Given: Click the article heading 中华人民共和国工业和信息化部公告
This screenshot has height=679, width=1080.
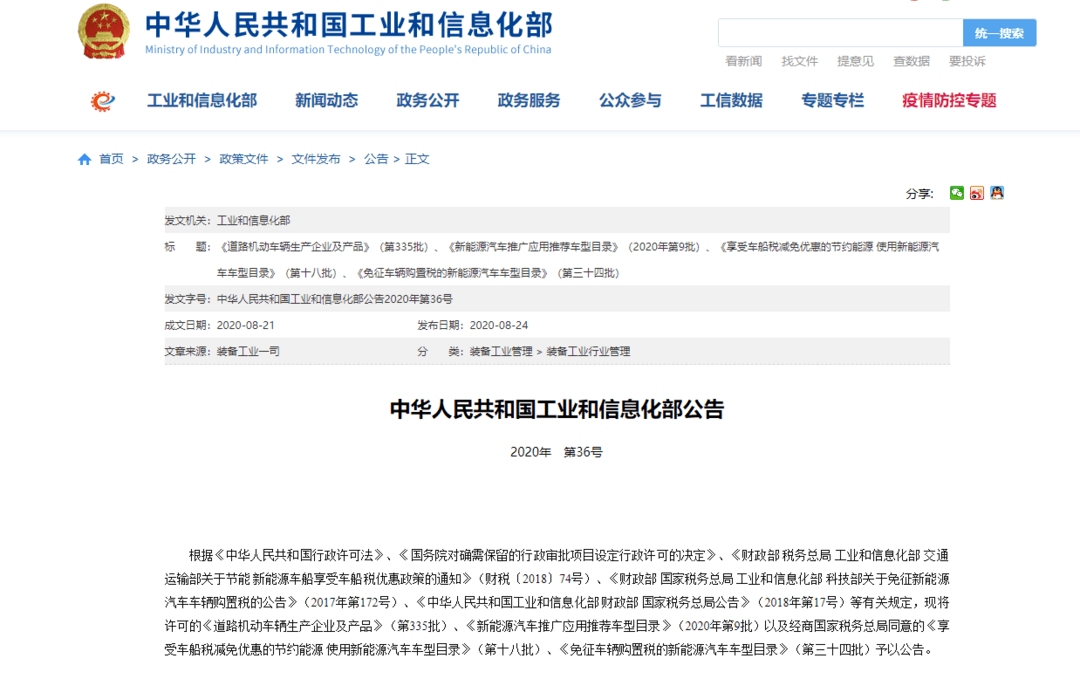Looking at the screenshot, I should 557,410.
